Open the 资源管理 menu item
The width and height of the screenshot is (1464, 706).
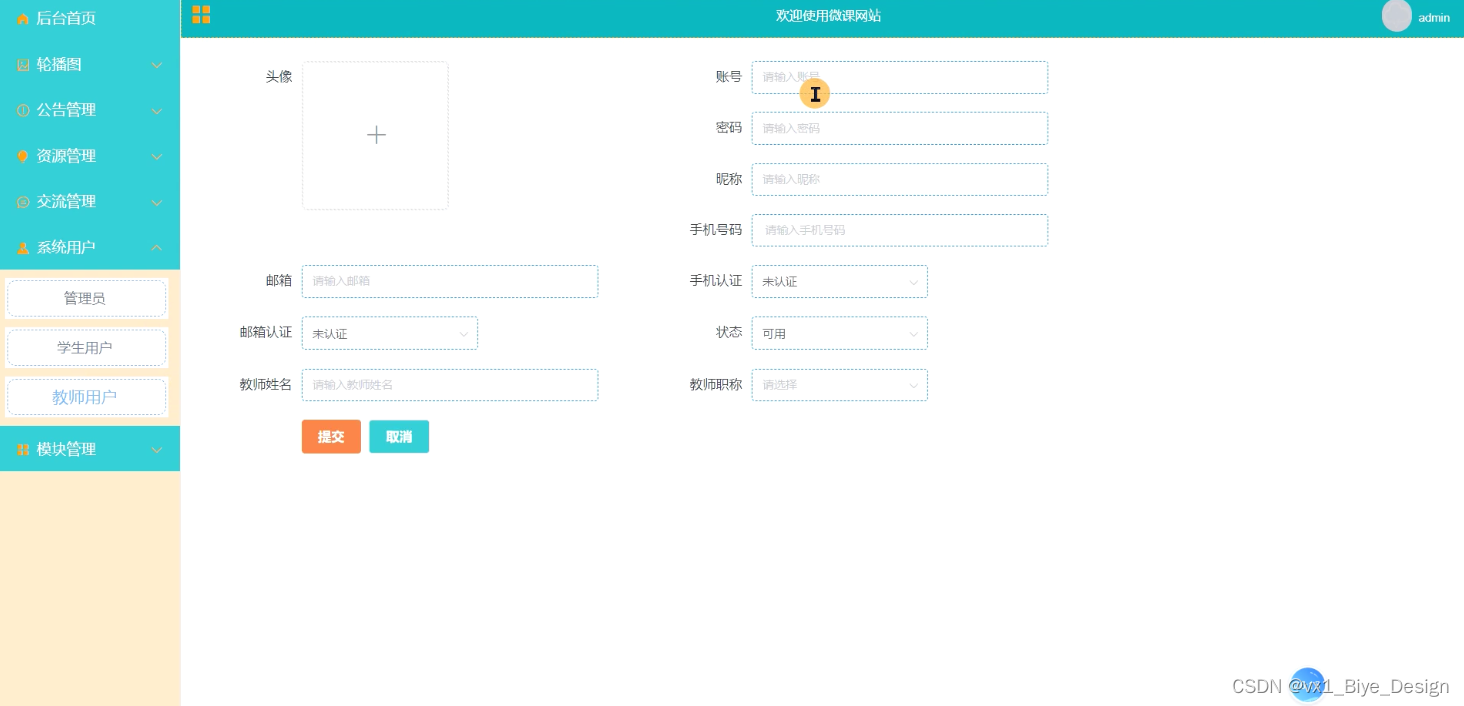90,156
